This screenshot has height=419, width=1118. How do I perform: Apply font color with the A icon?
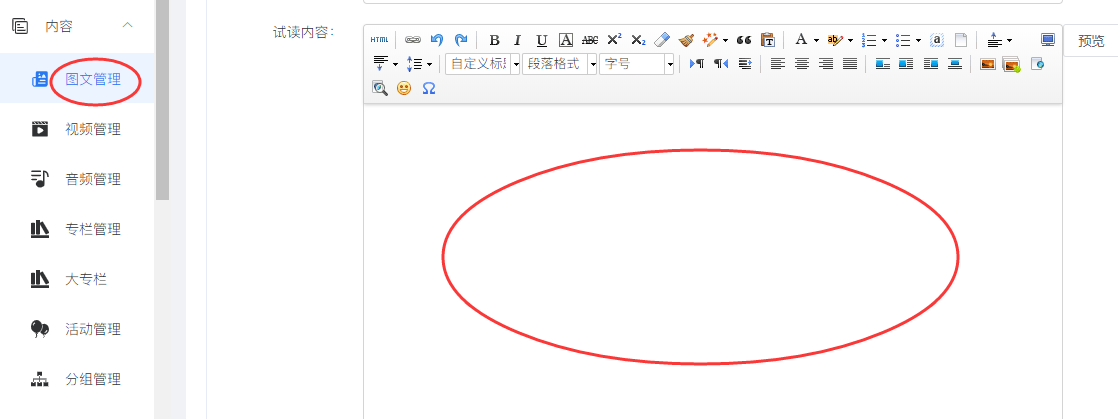[801, 40]
